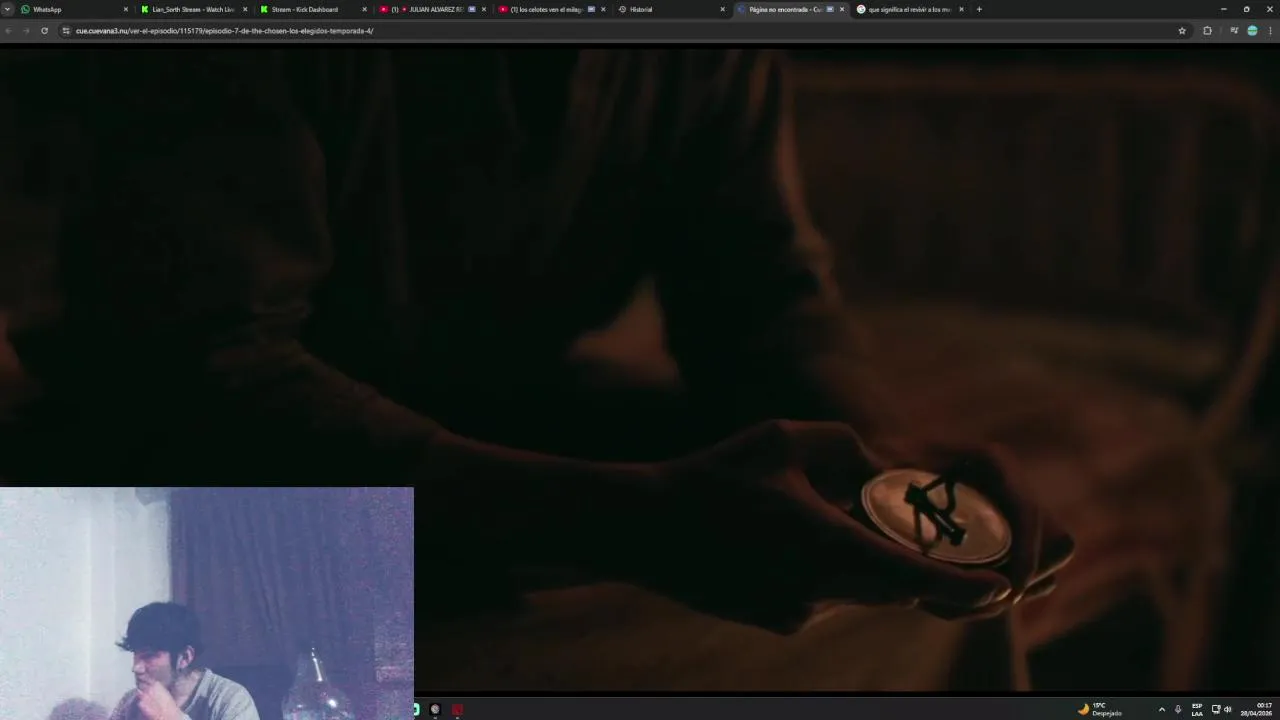The width and height of the screenshot is (1280, 720).
Task: Close the 'que significa el revivir' tab
Action: 961,9
